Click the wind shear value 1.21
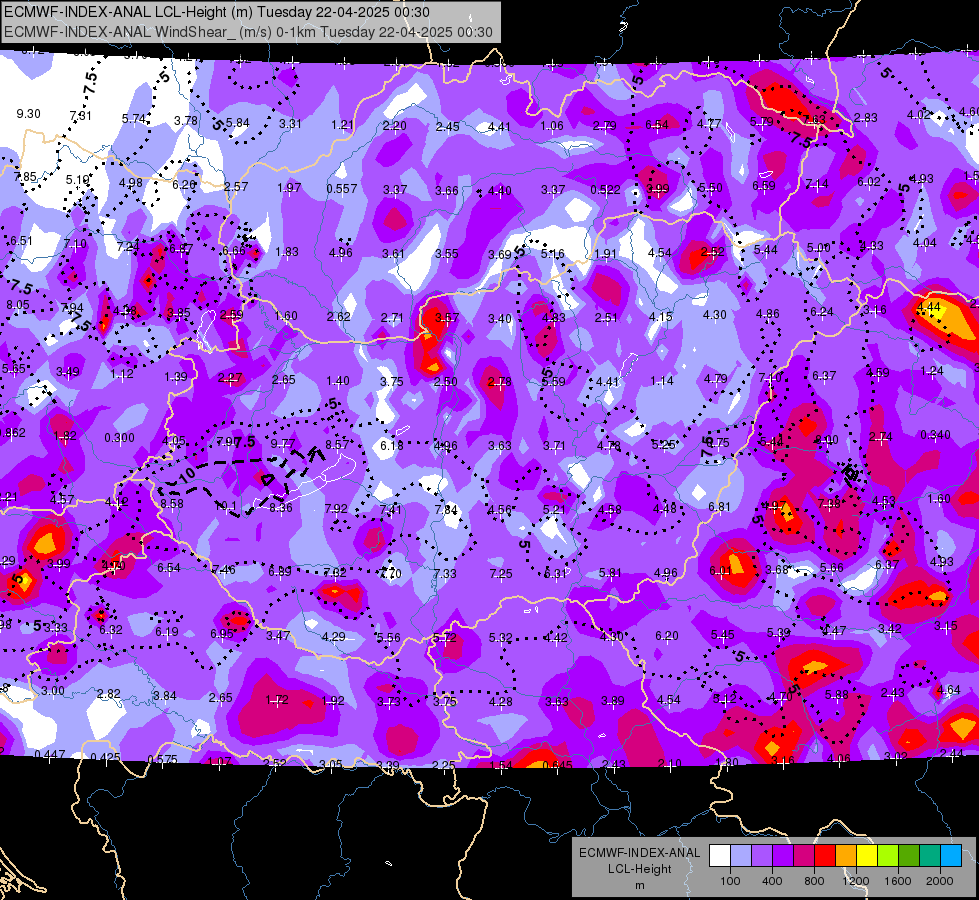 click(342, 125)
